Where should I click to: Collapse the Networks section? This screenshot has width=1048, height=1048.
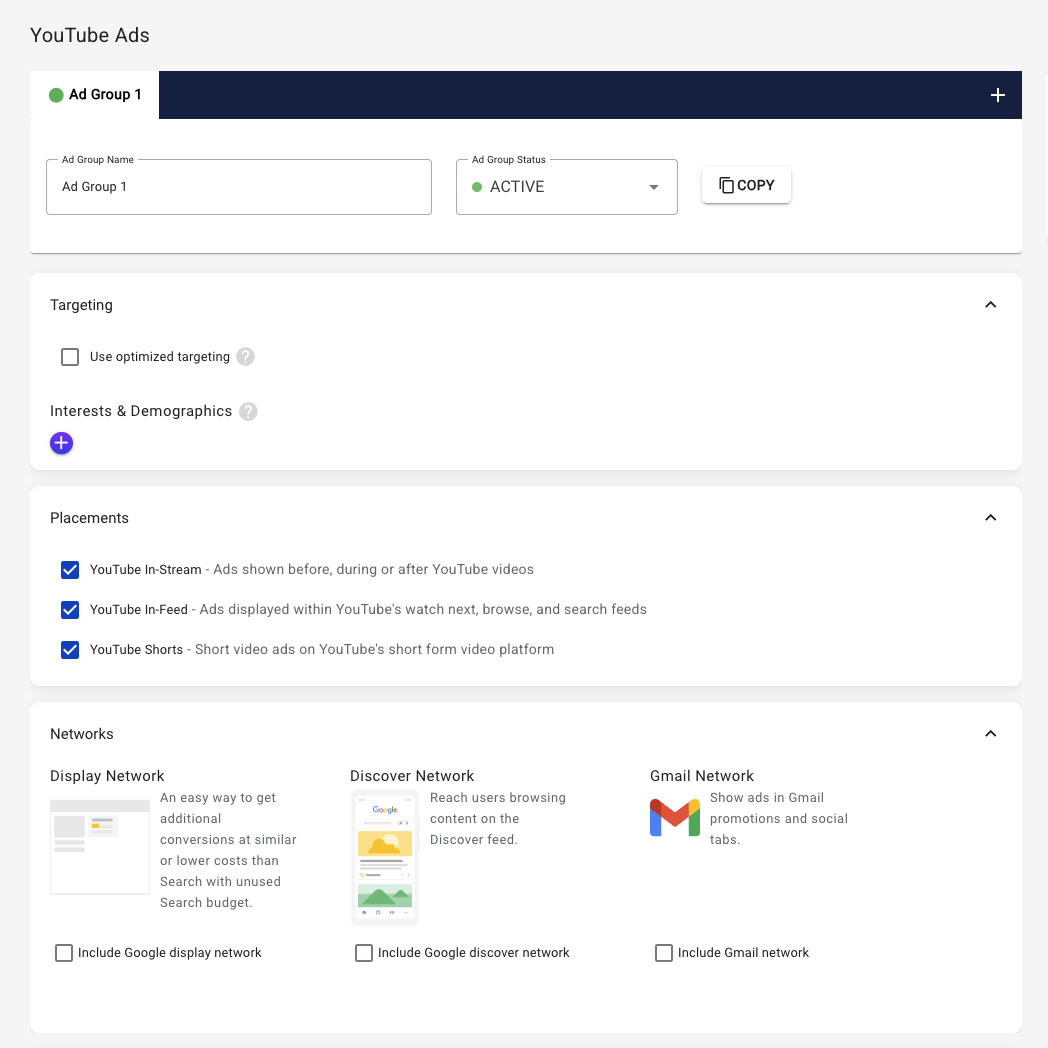990,734
